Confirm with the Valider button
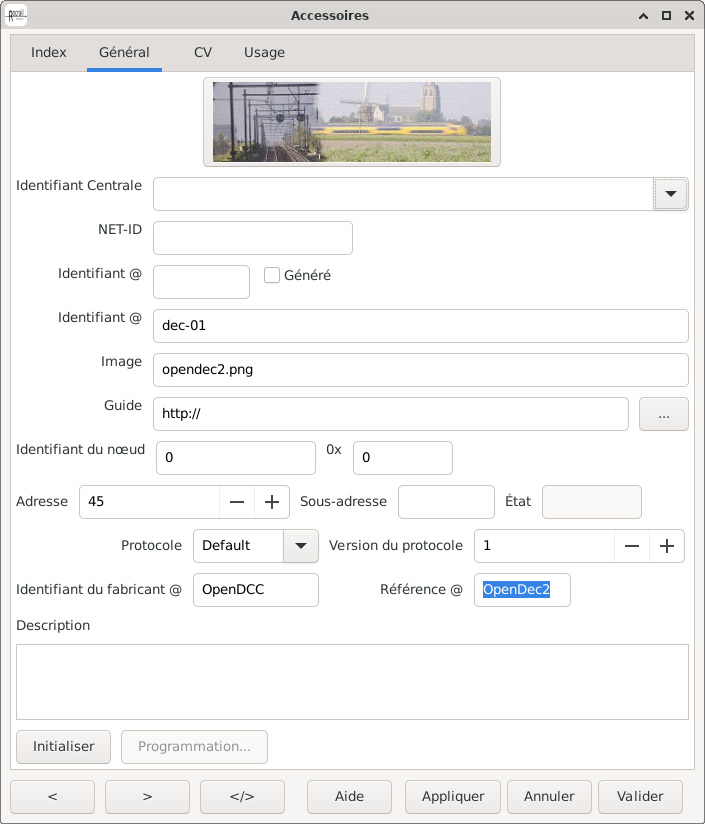This screenshot has height=824, width=705. [640, 797]
